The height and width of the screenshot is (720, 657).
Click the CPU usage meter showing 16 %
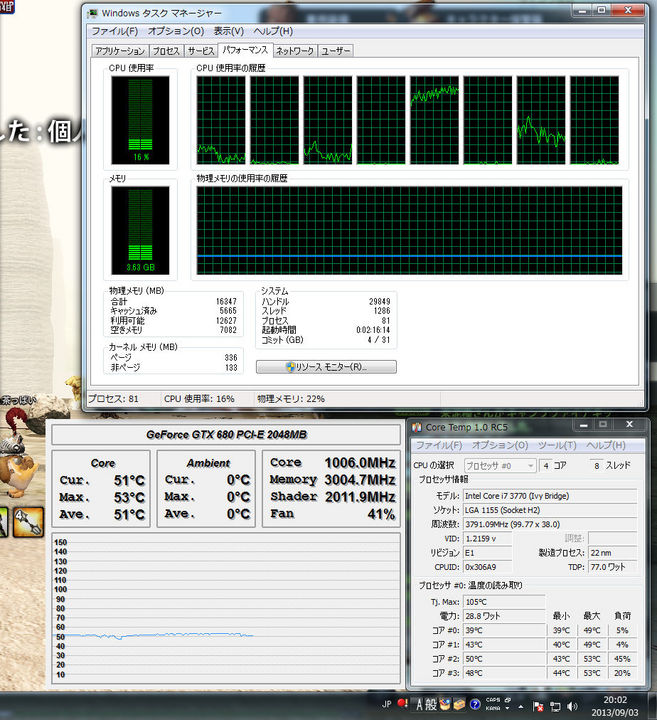tap(140, 120)
